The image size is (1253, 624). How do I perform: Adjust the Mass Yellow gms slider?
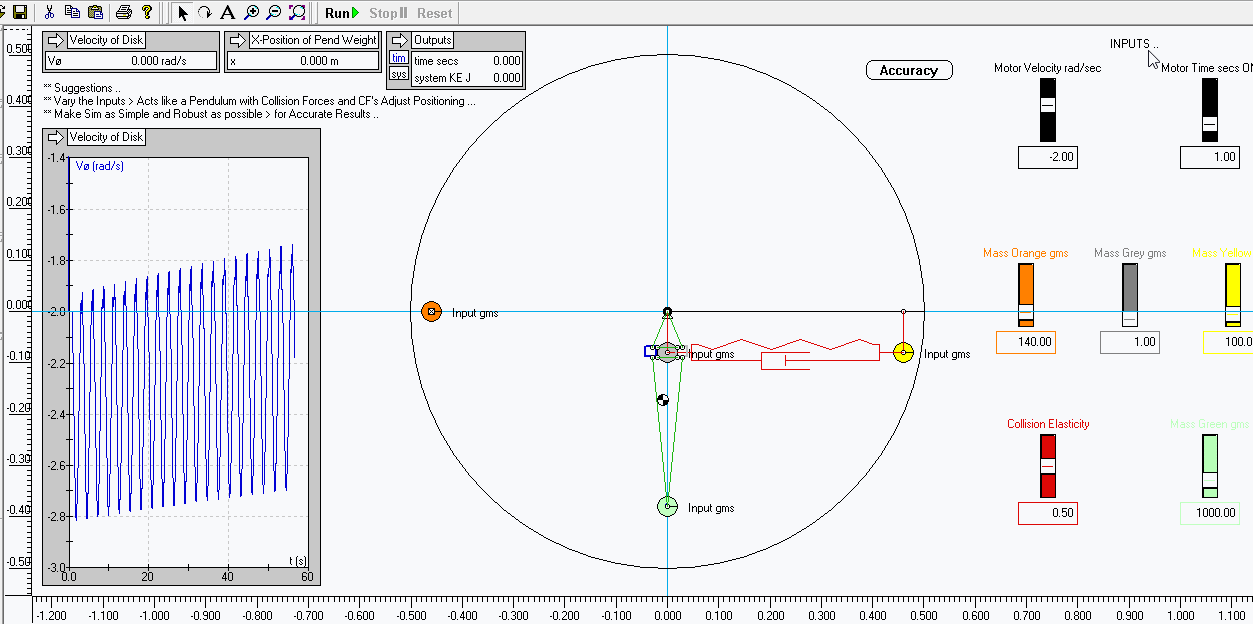[x=1233, y=295]
